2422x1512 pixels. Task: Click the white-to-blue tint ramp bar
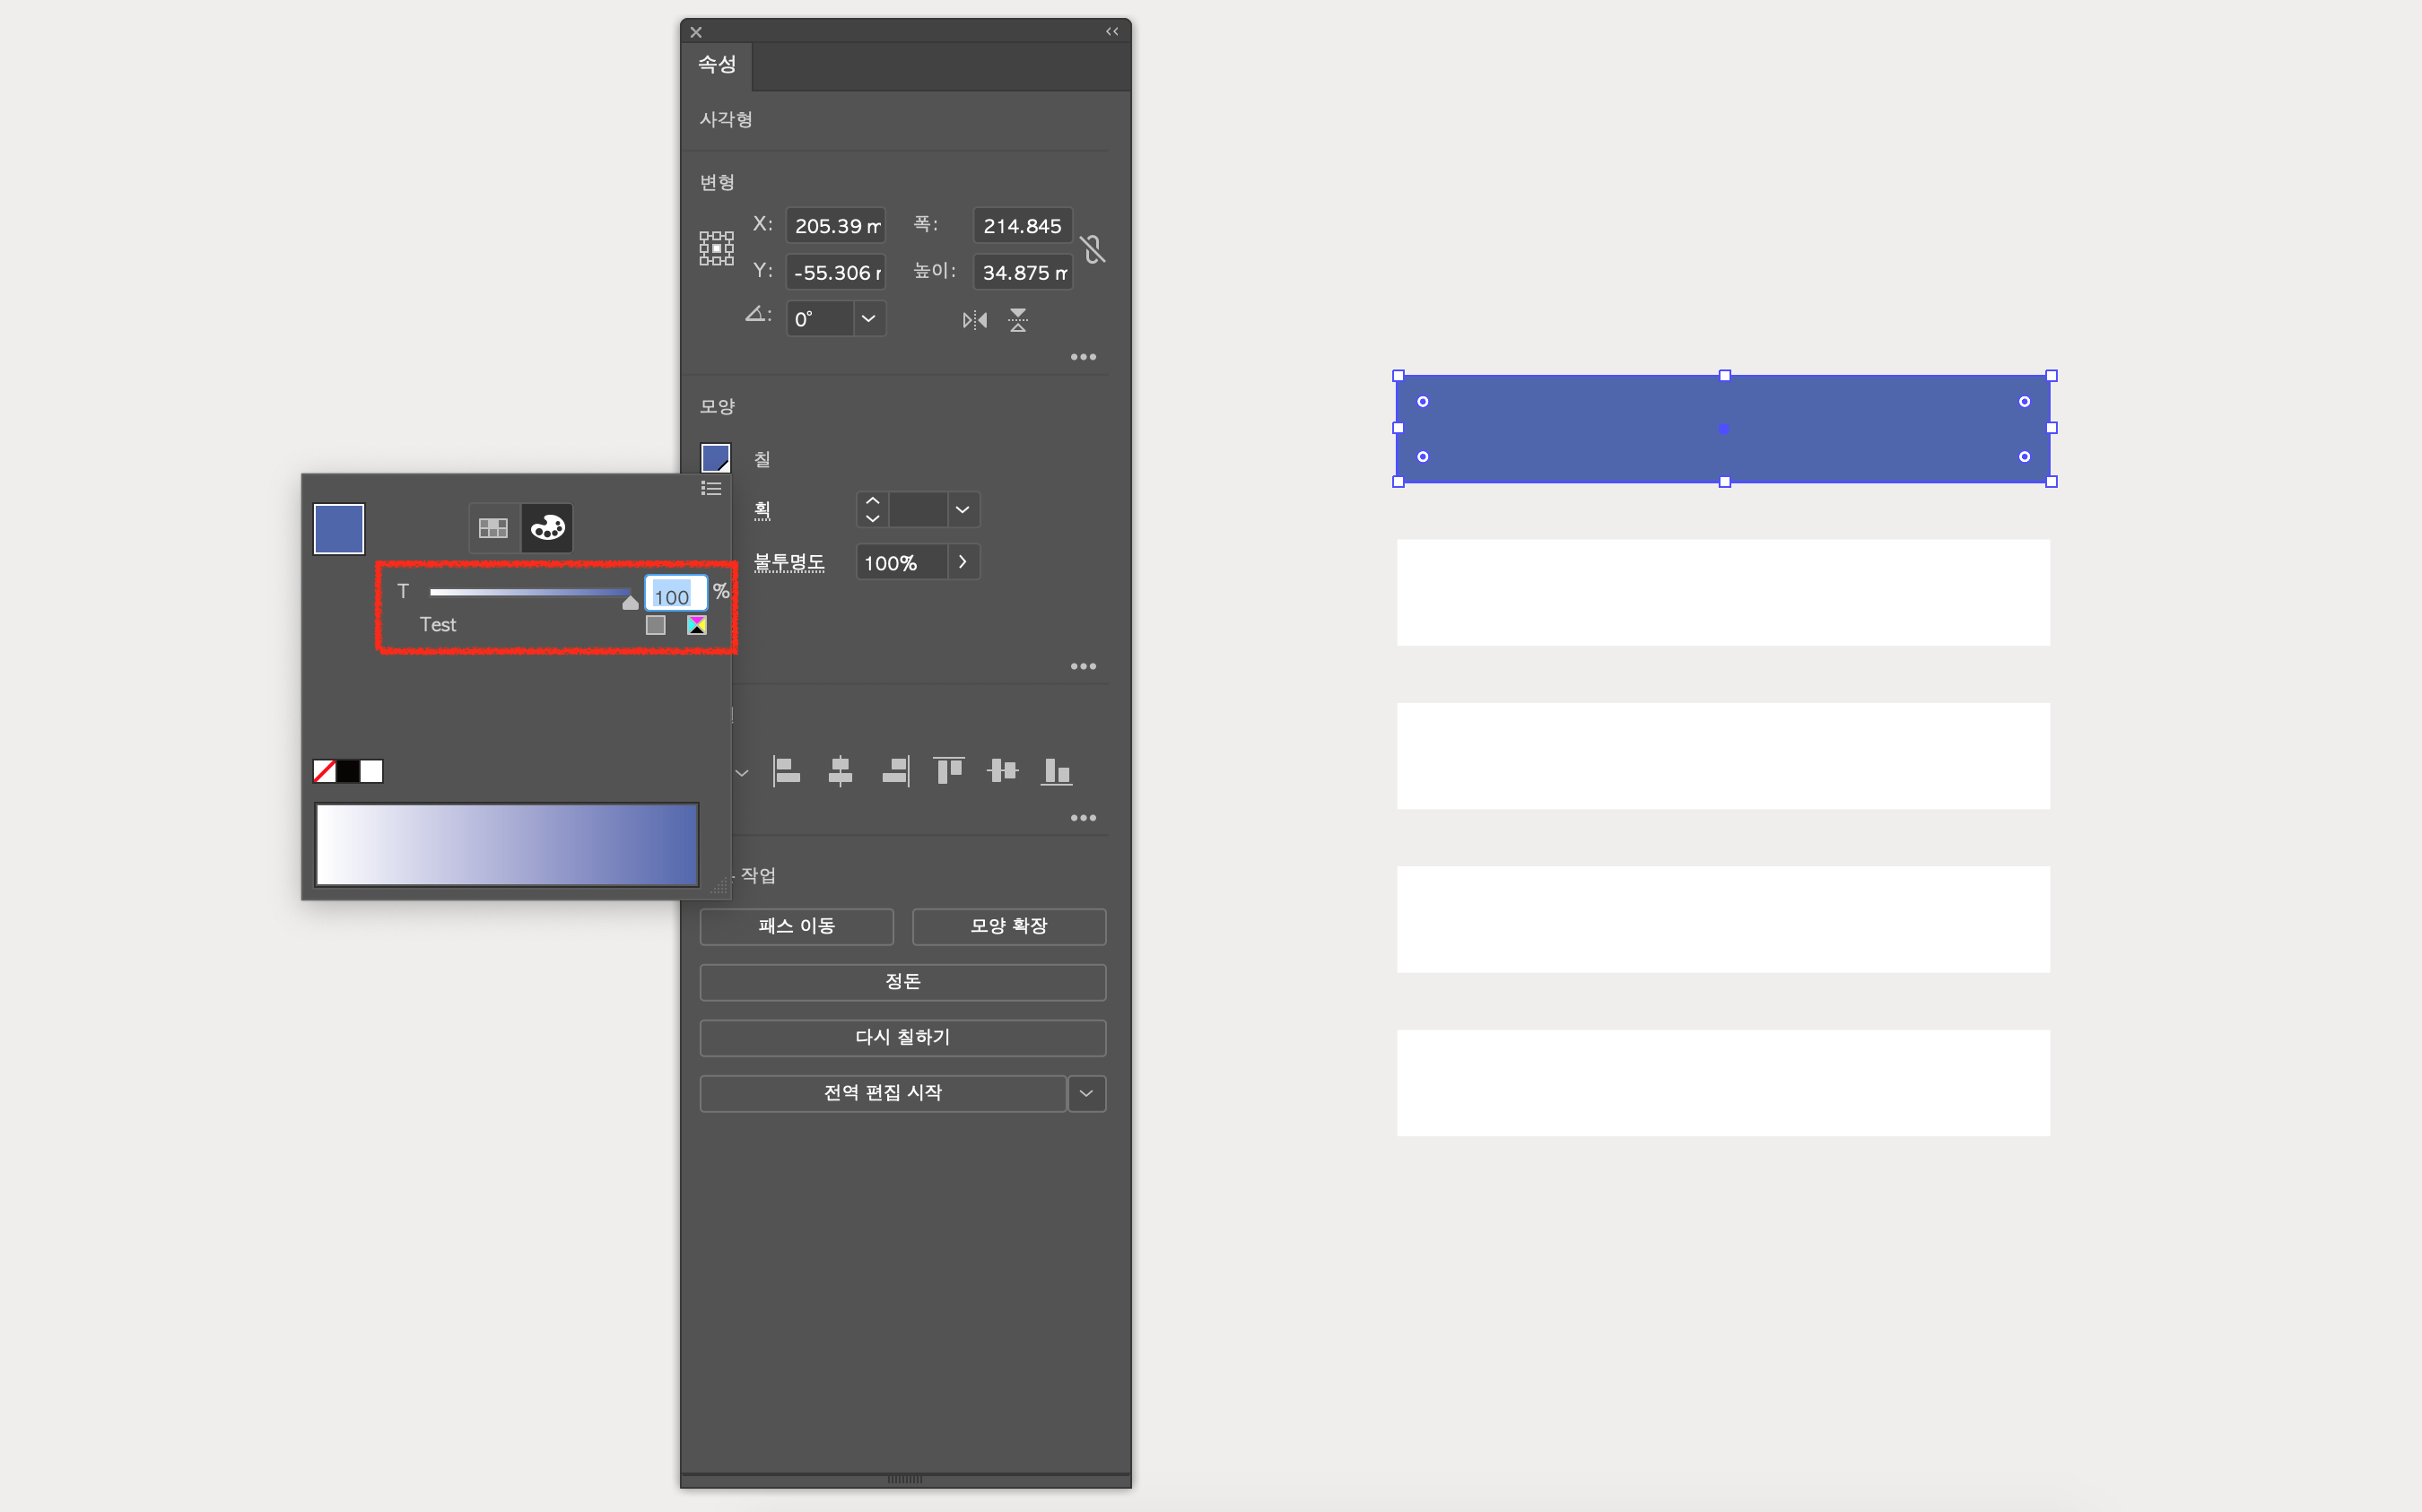click(x=507, y=845)
